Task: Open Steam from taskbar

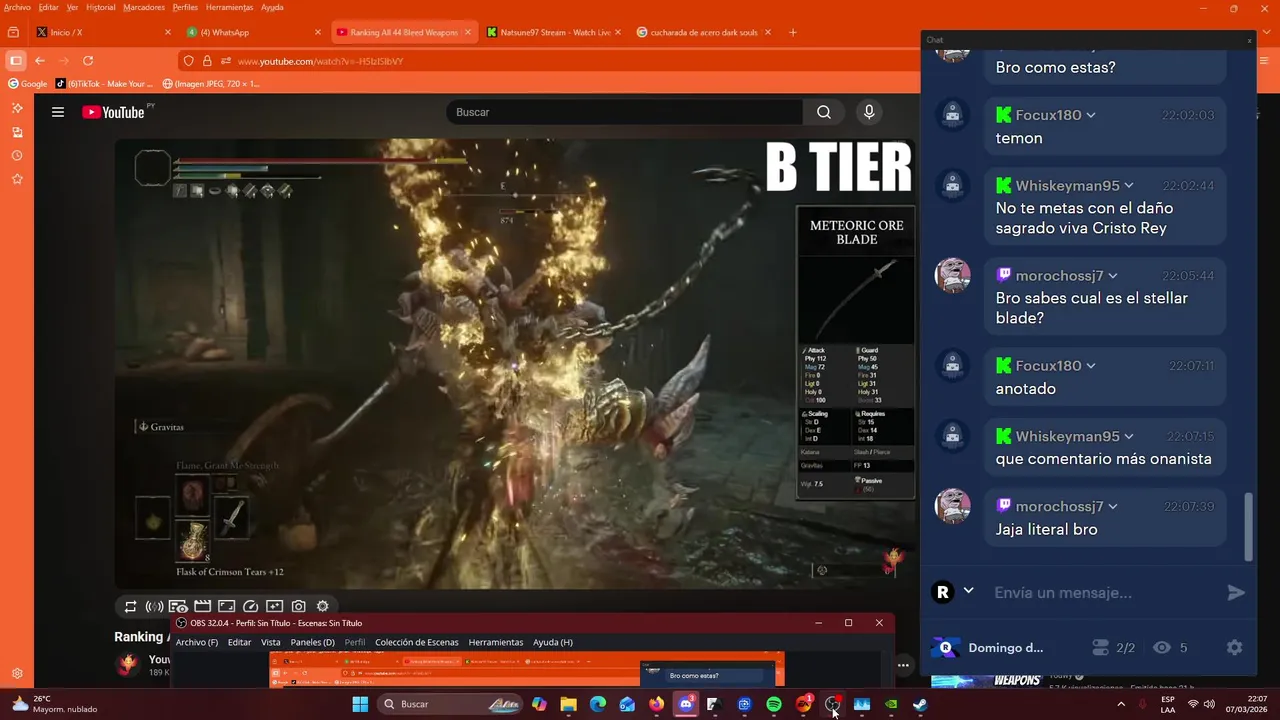Action: (920, 704)
